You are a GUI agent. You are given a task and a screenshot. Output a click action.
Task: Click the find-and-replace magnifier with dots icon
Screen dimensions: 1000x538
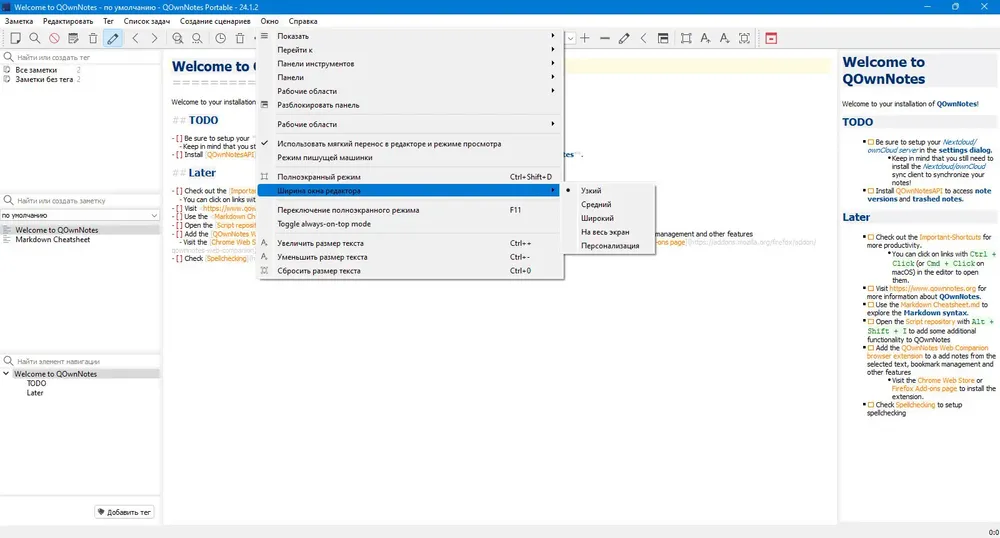pyautogui.click(x=197, y=38)
